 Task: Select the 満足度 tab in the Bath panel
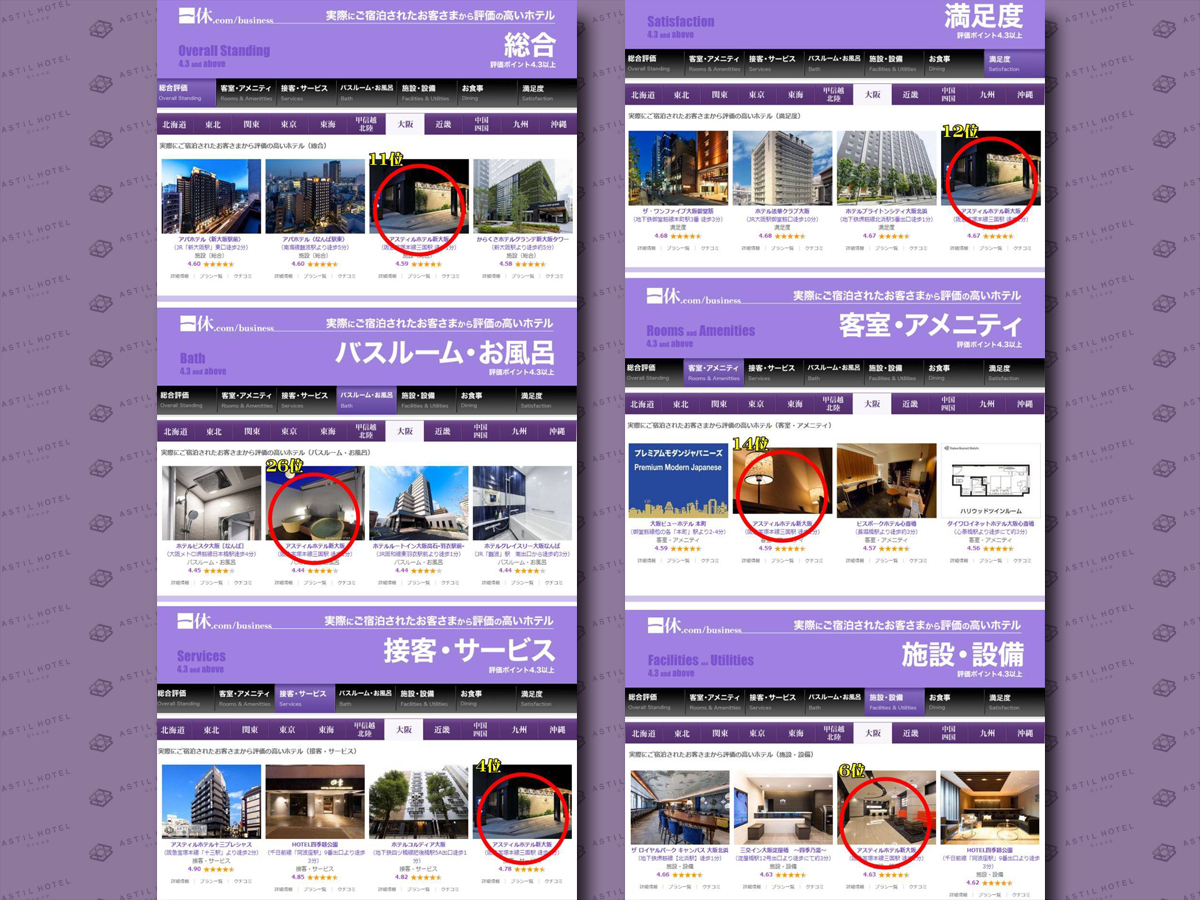[546, 400]
